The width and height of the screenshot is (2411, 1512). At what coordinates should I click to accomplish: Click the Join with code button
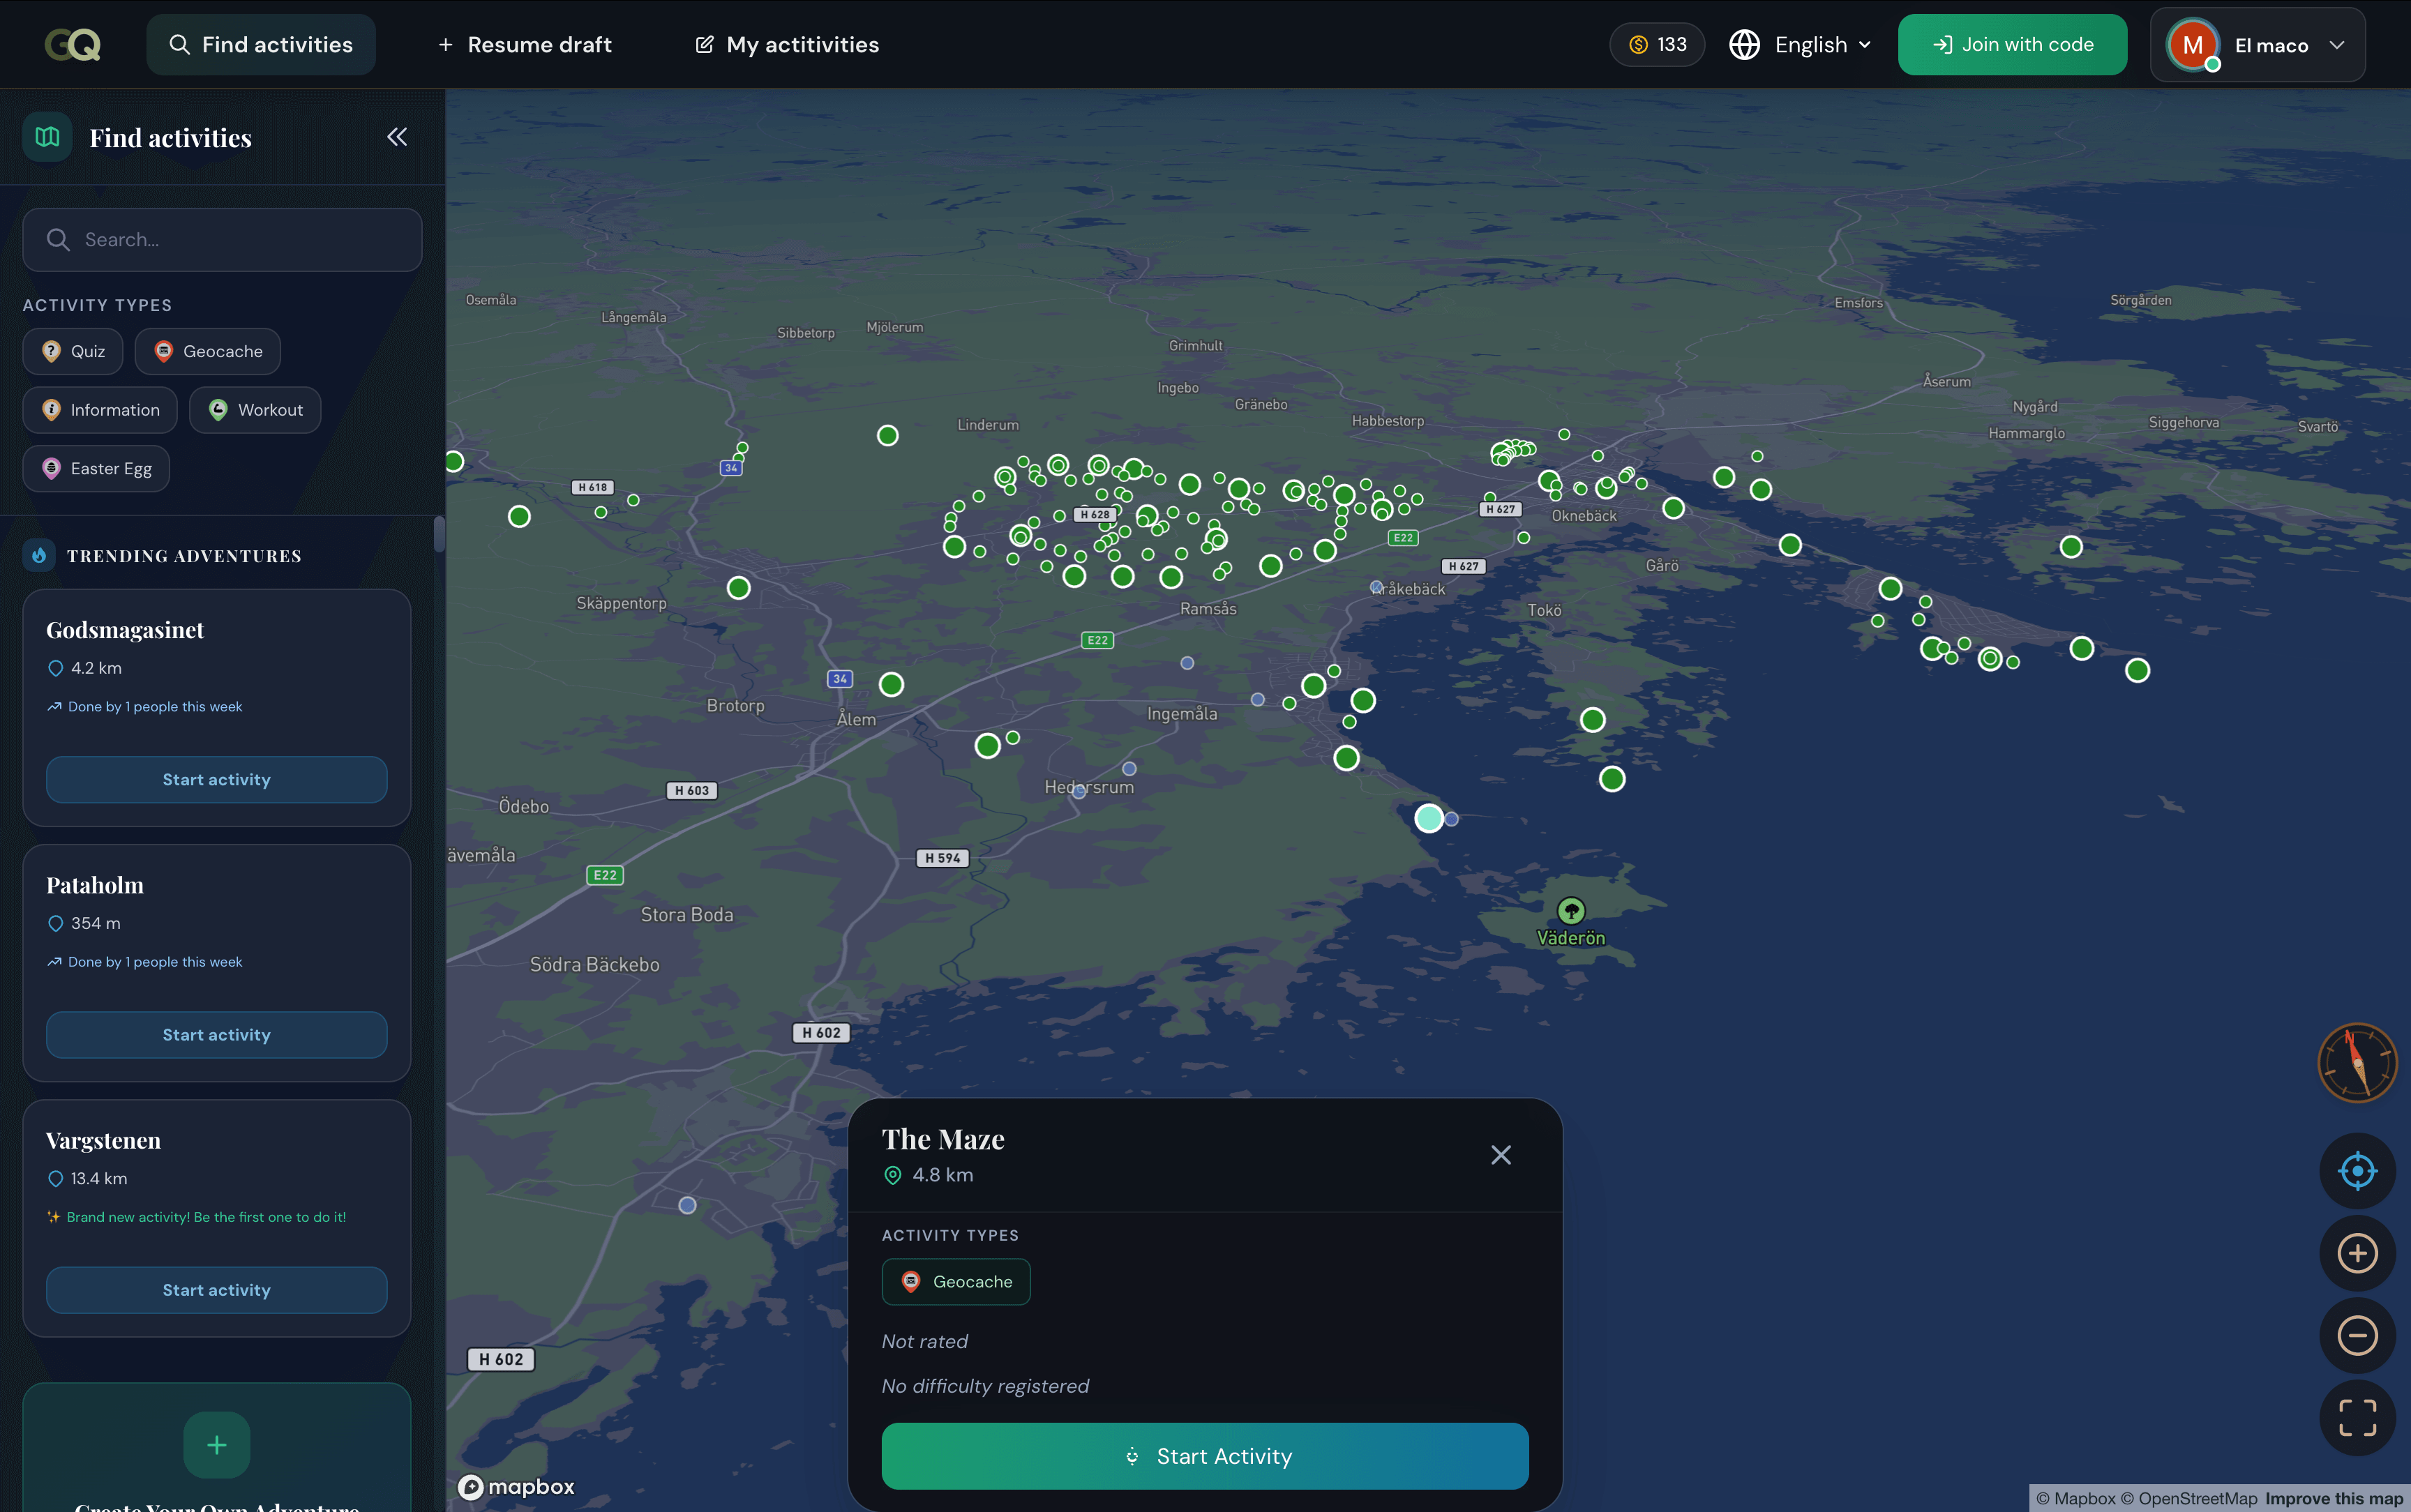(x=2012, y=44)
